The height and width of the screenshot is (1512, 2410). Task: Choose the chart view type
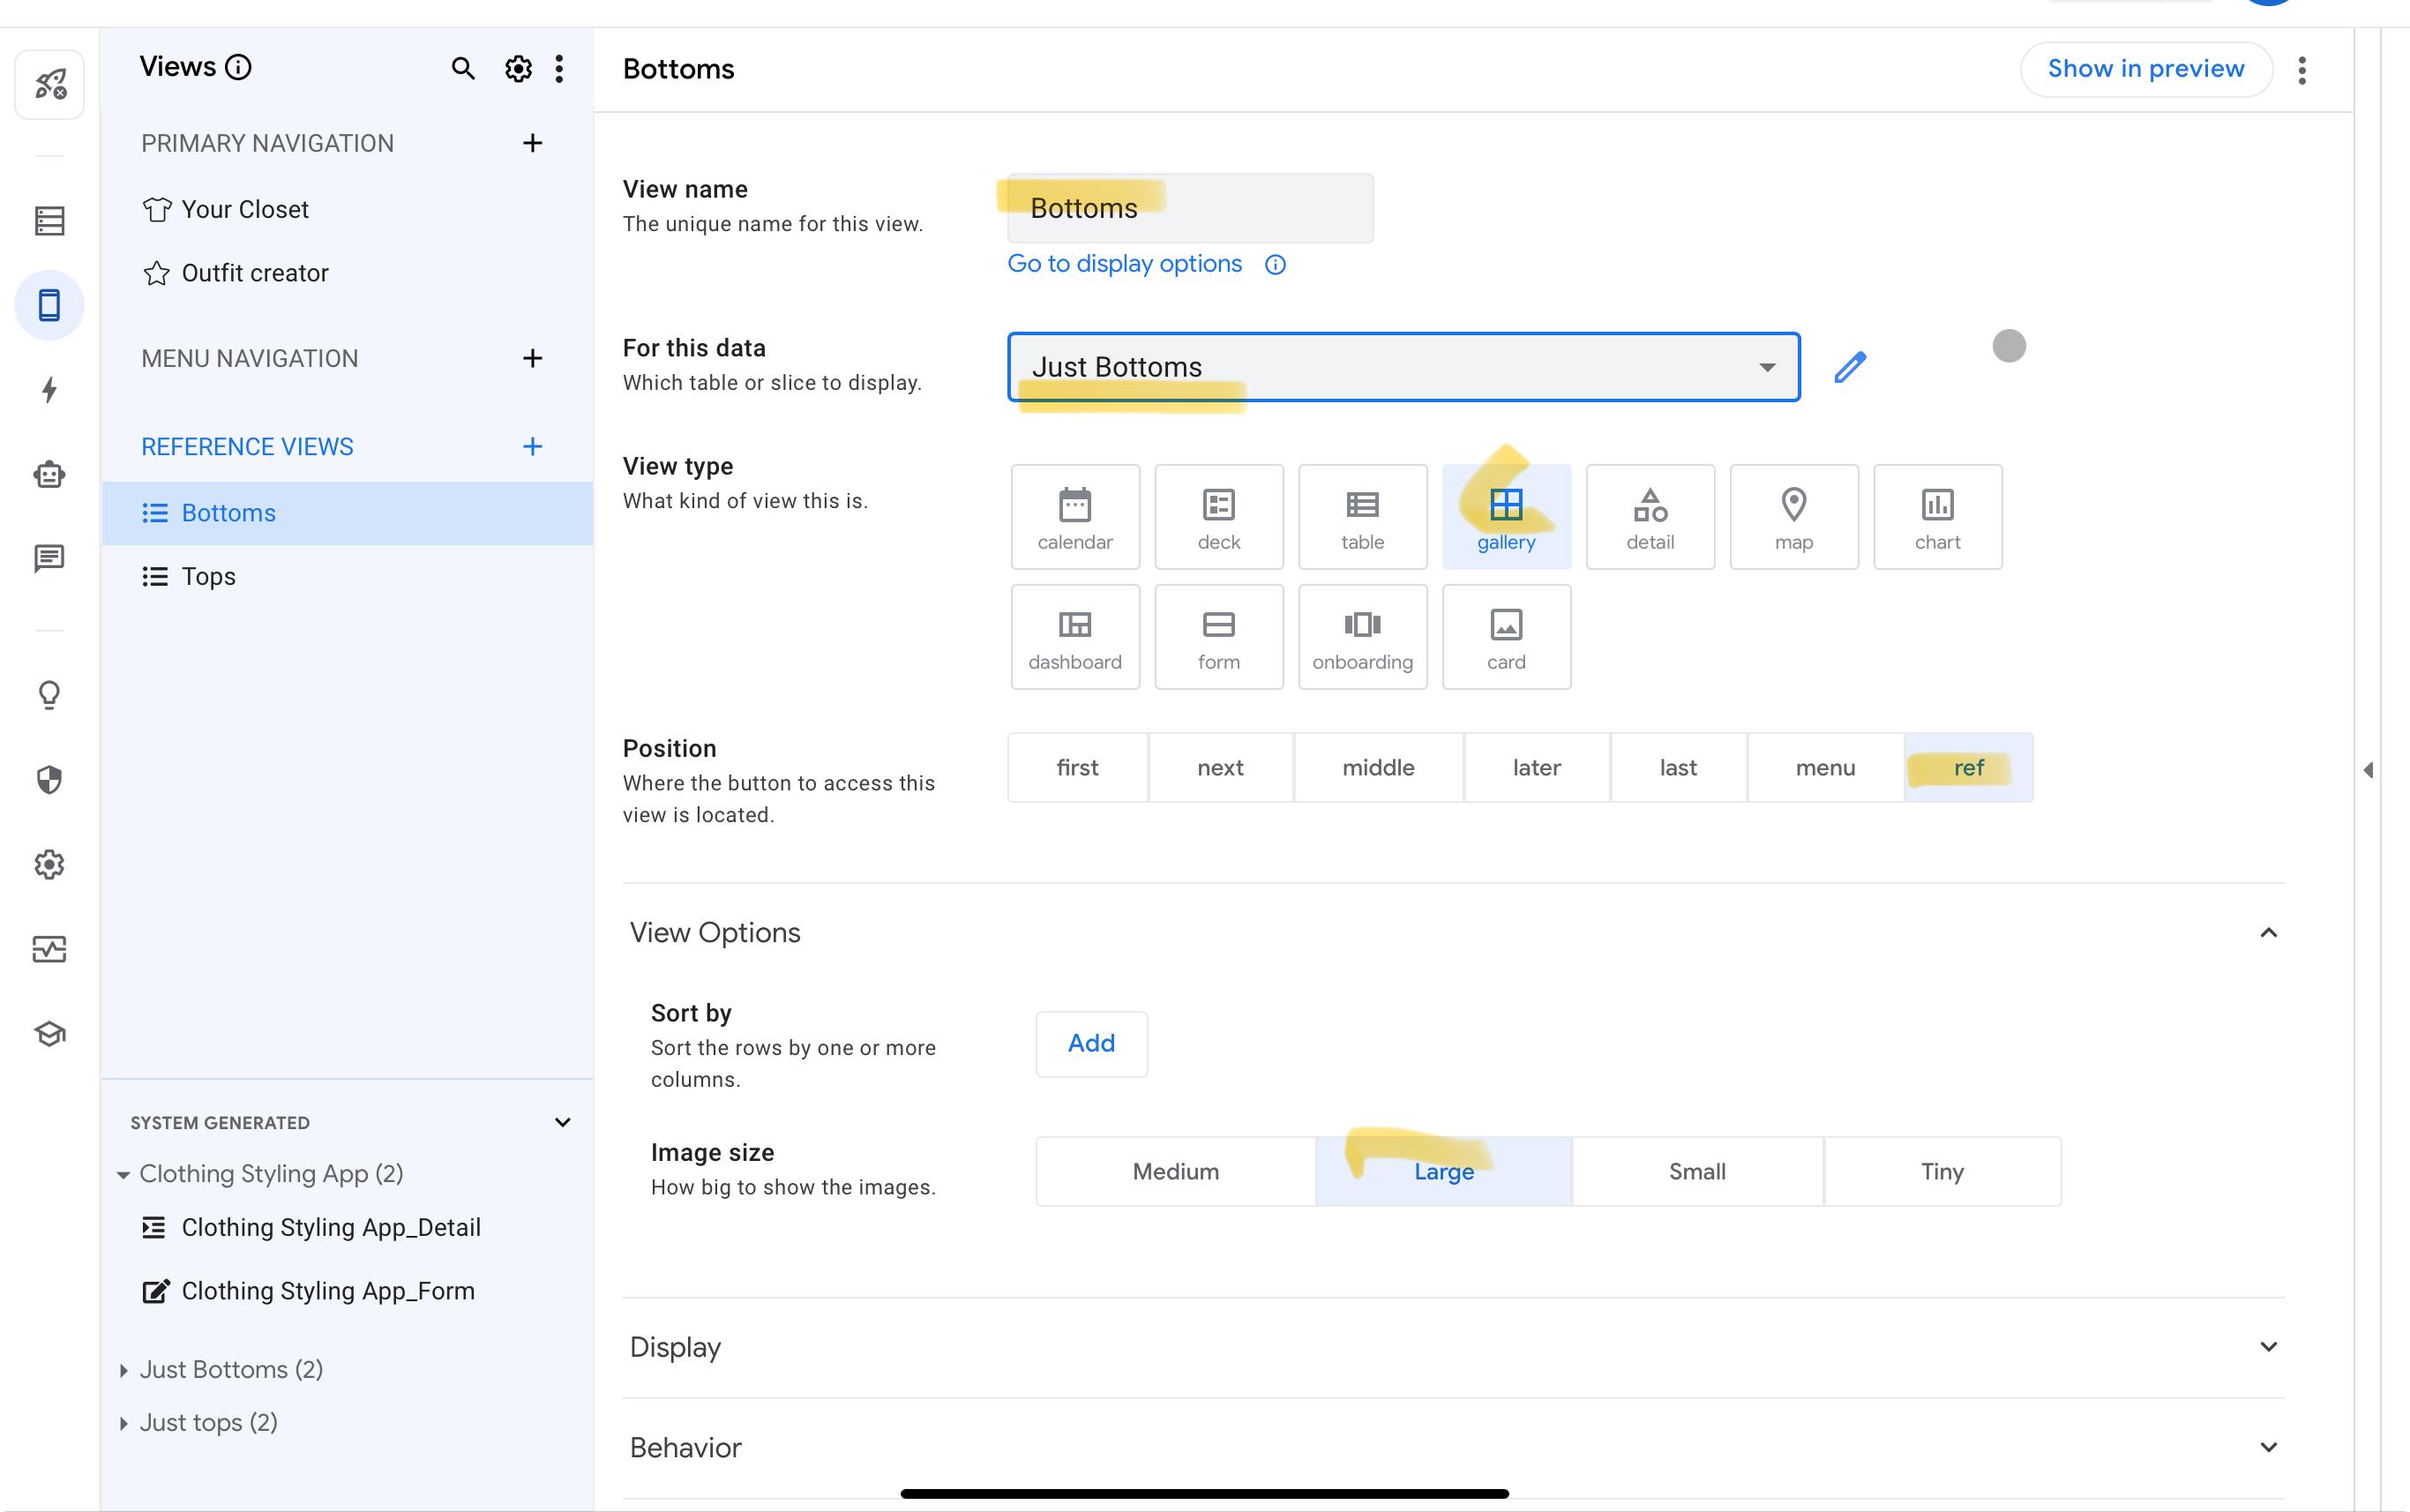pos(1938,517)
